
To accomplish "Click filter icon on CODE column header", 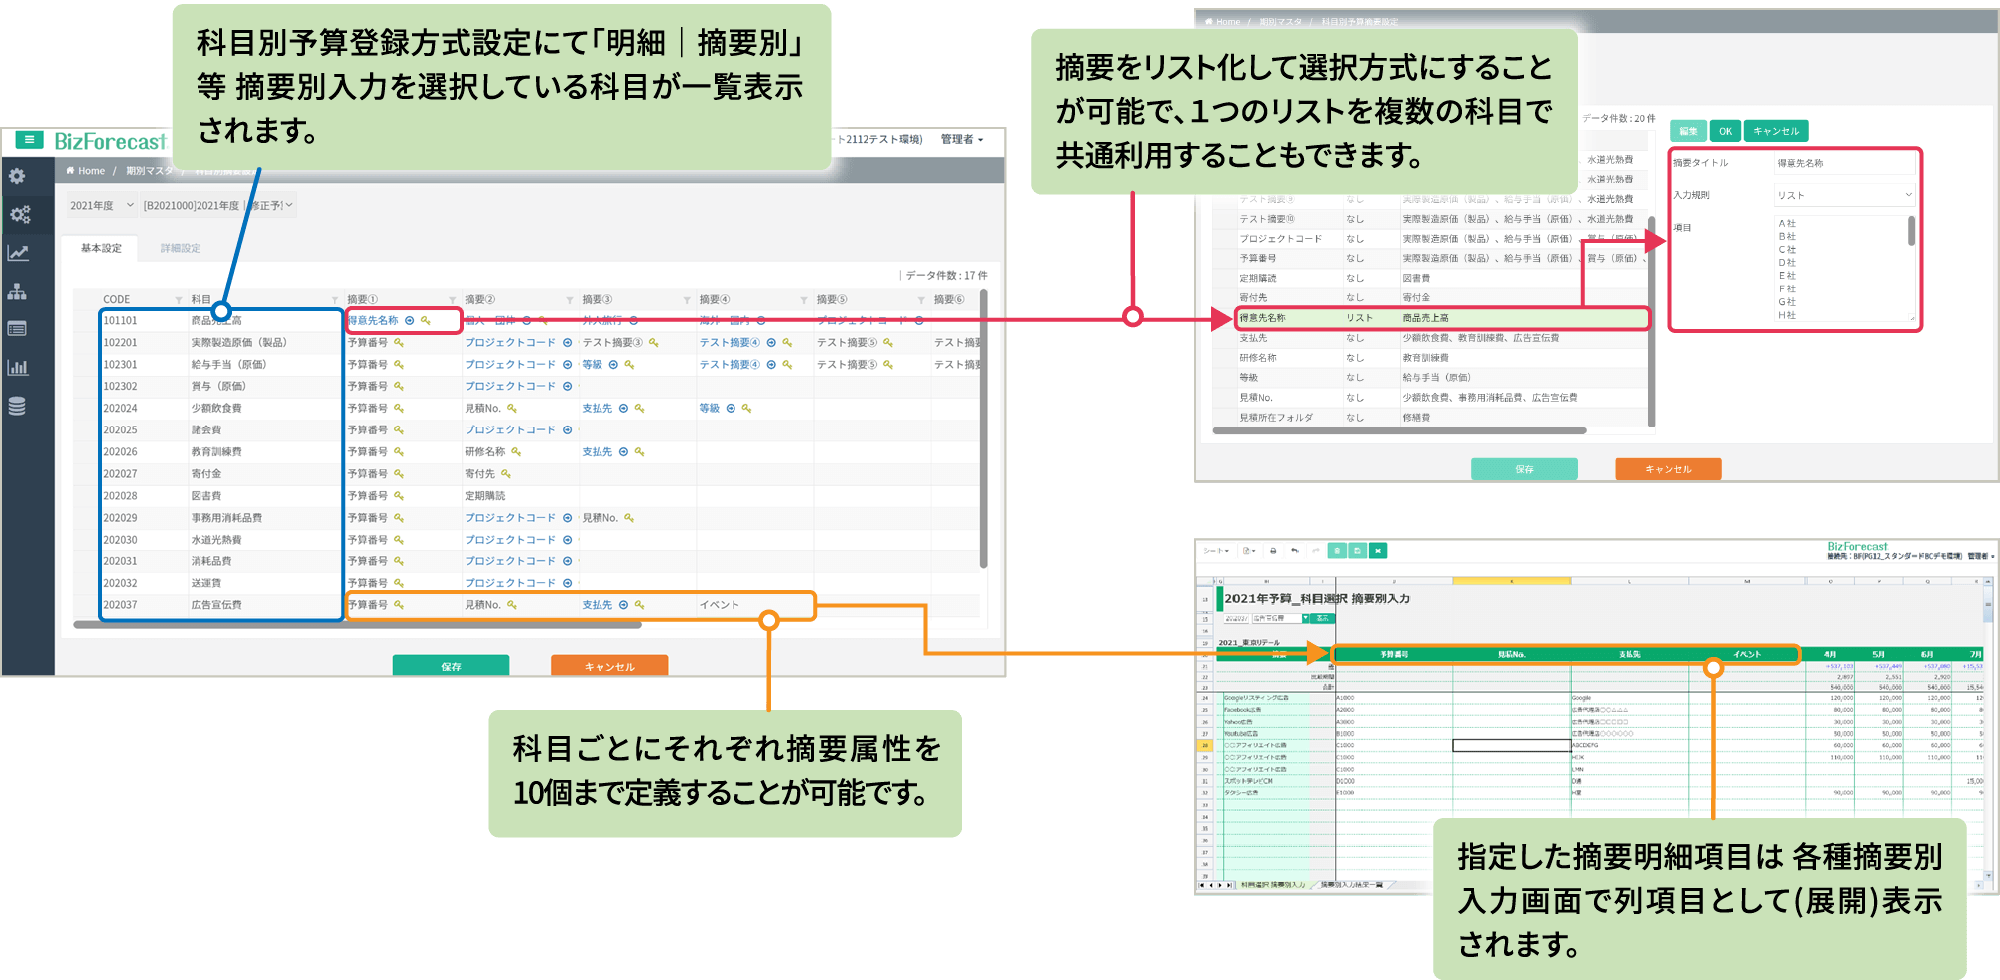I will [179, 300].
